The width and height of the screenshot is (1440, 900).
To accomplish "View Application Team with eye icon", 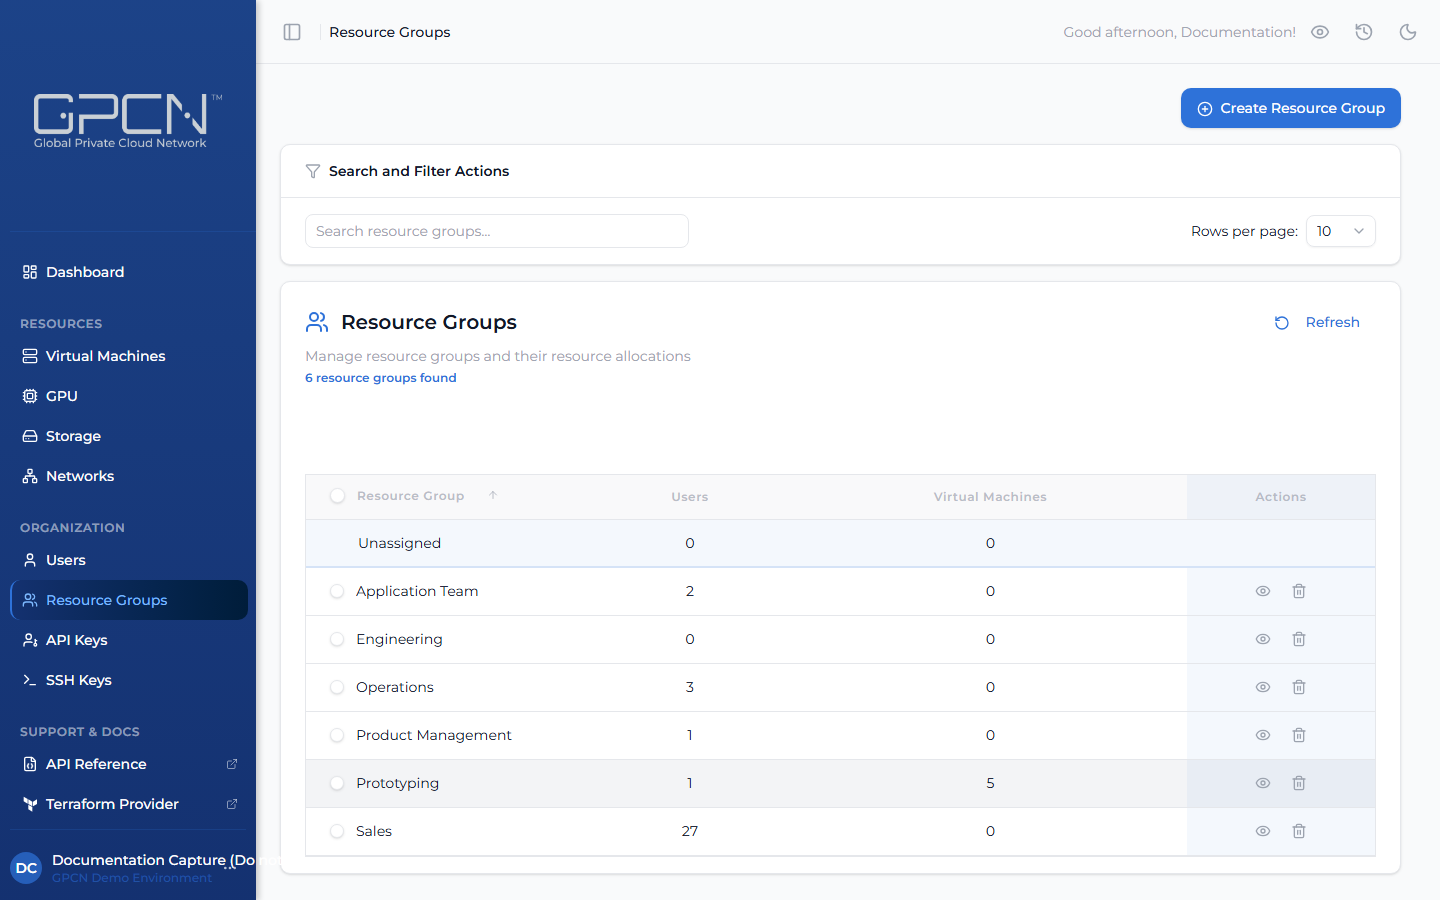I will pos(1263,591).
